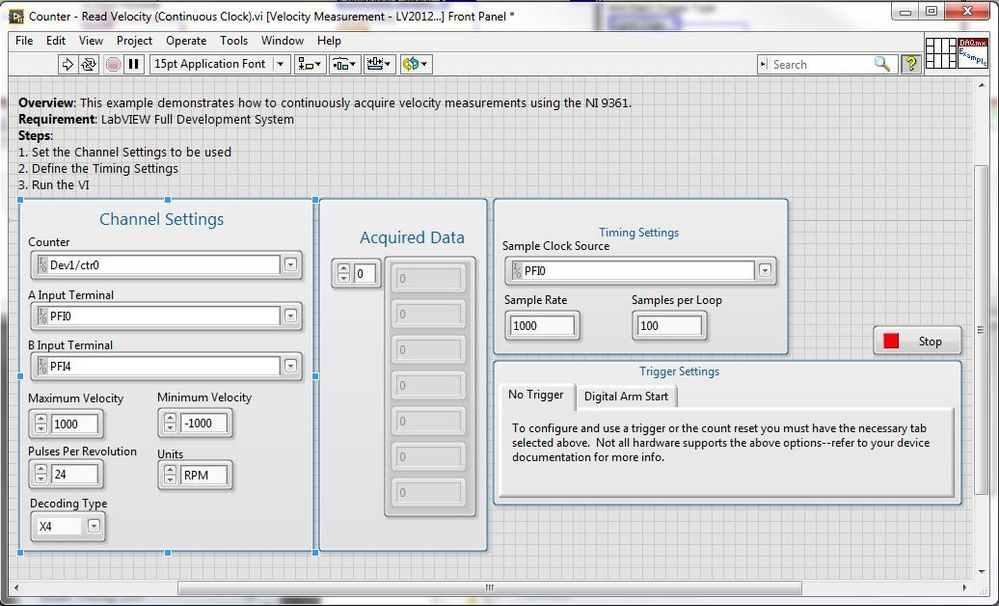Expand the Sample Clock Source dropdown
The image size is (999, 606).
(x=765, y=271)
